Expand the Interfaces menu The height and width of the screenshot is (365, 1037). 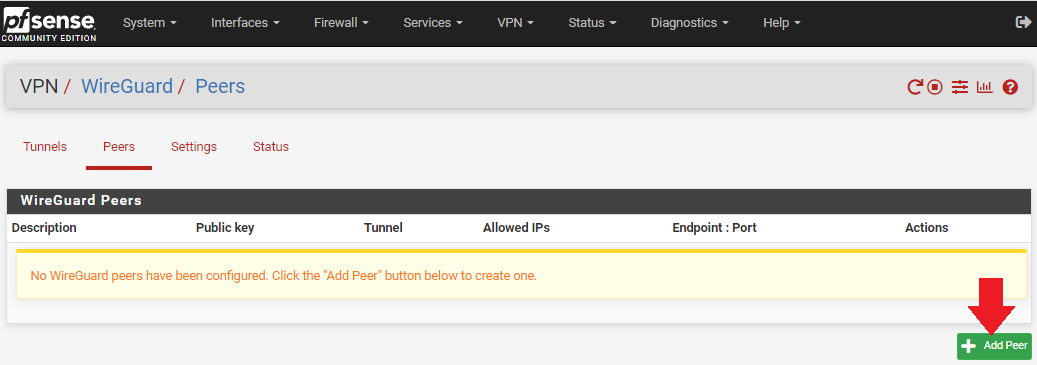click(x=245, y=22)
